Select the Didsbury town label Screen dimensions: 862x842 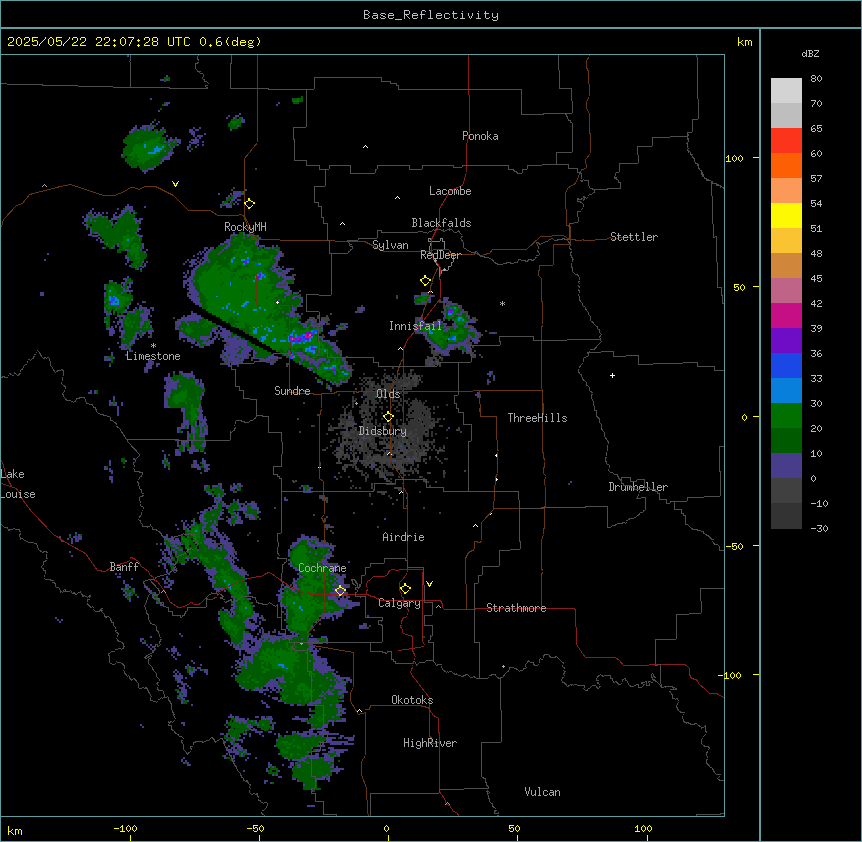(383, 431)
